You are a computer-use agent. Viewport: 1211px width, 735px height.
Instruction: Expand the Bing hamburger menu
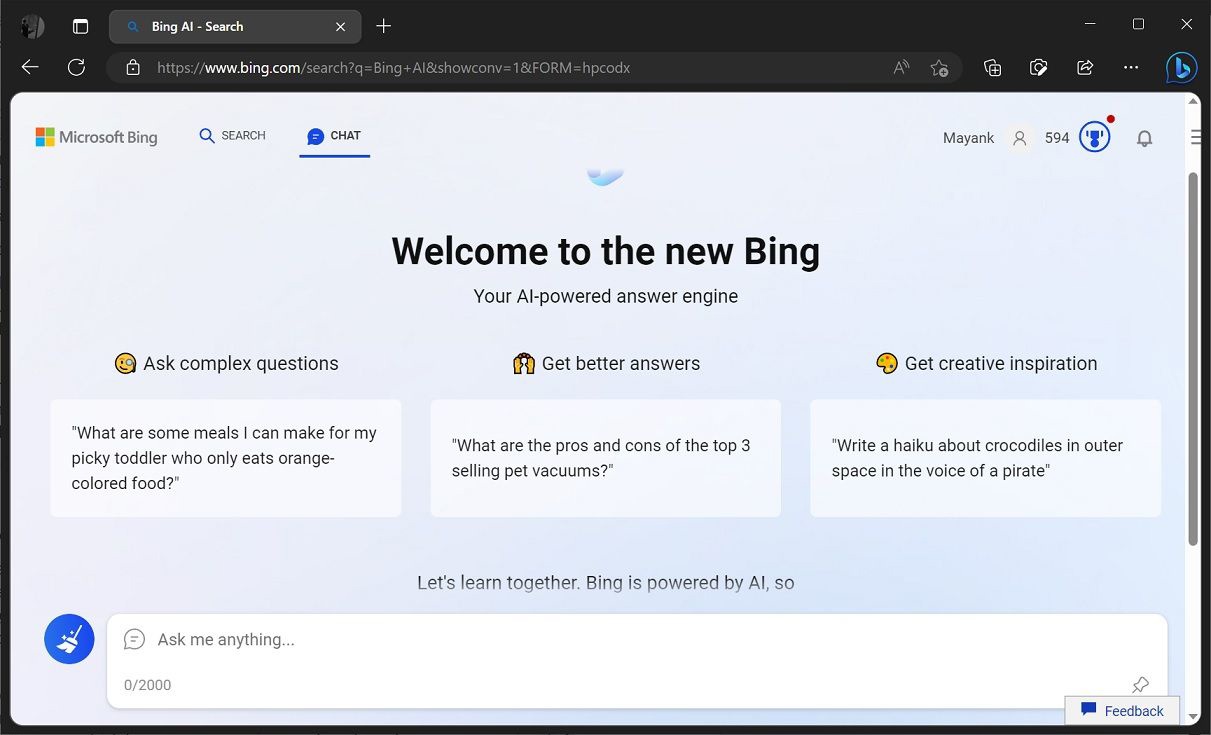click(1196, 137)
